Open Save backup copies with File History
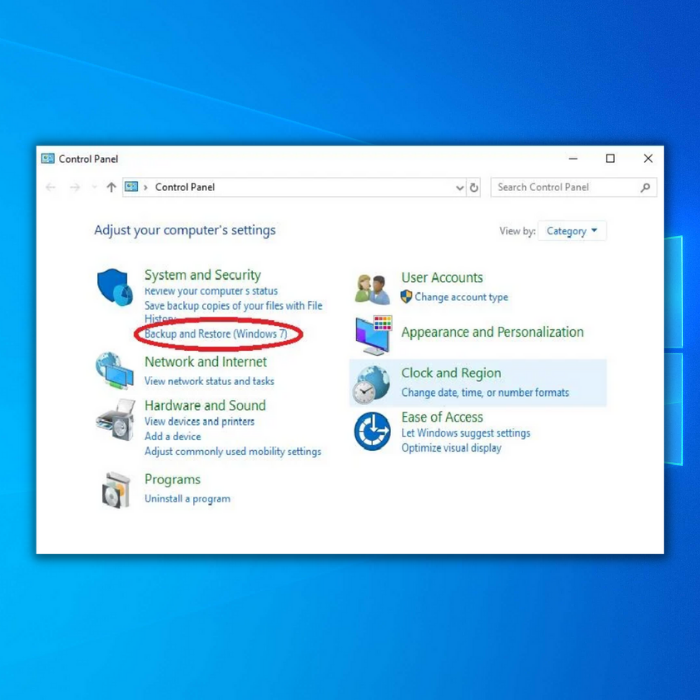This screenshot has height=700, width=700. click(233, 311)
